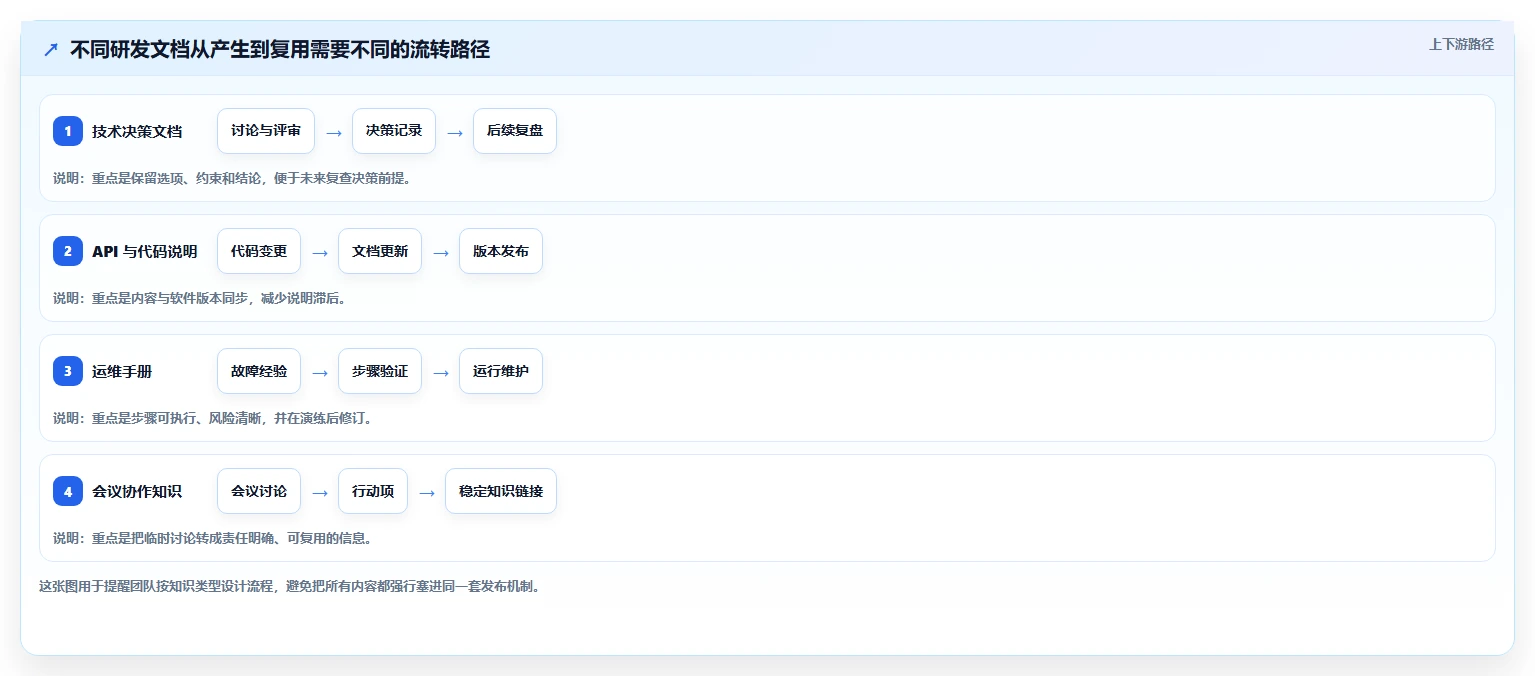Select the 运行维护 step chip
This screenshot has height=676, width=1535.
501,371
